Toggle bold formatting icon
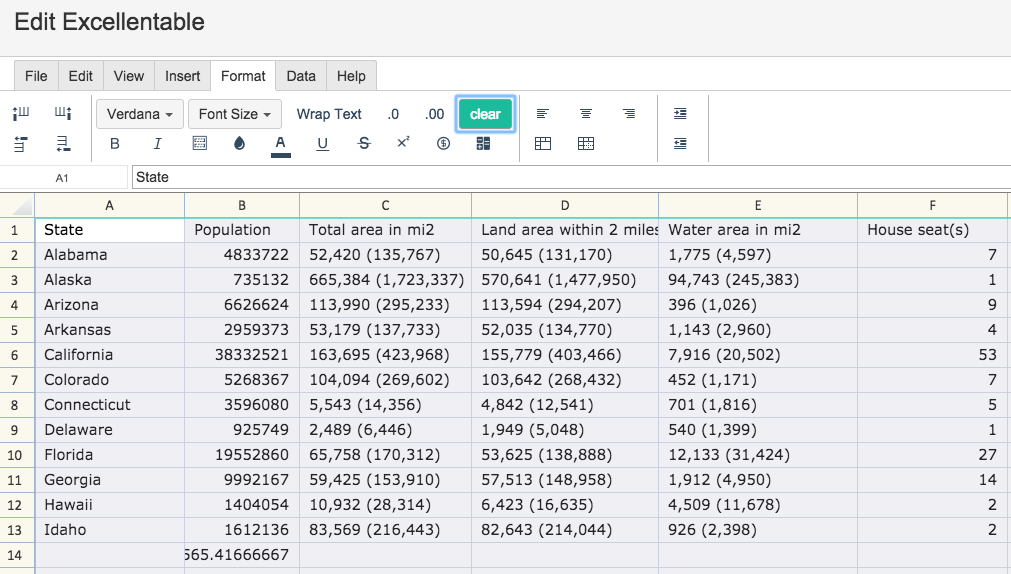The width and height of the screenshot is (1011, 574). pyautogui.click(x=115, y=144)
